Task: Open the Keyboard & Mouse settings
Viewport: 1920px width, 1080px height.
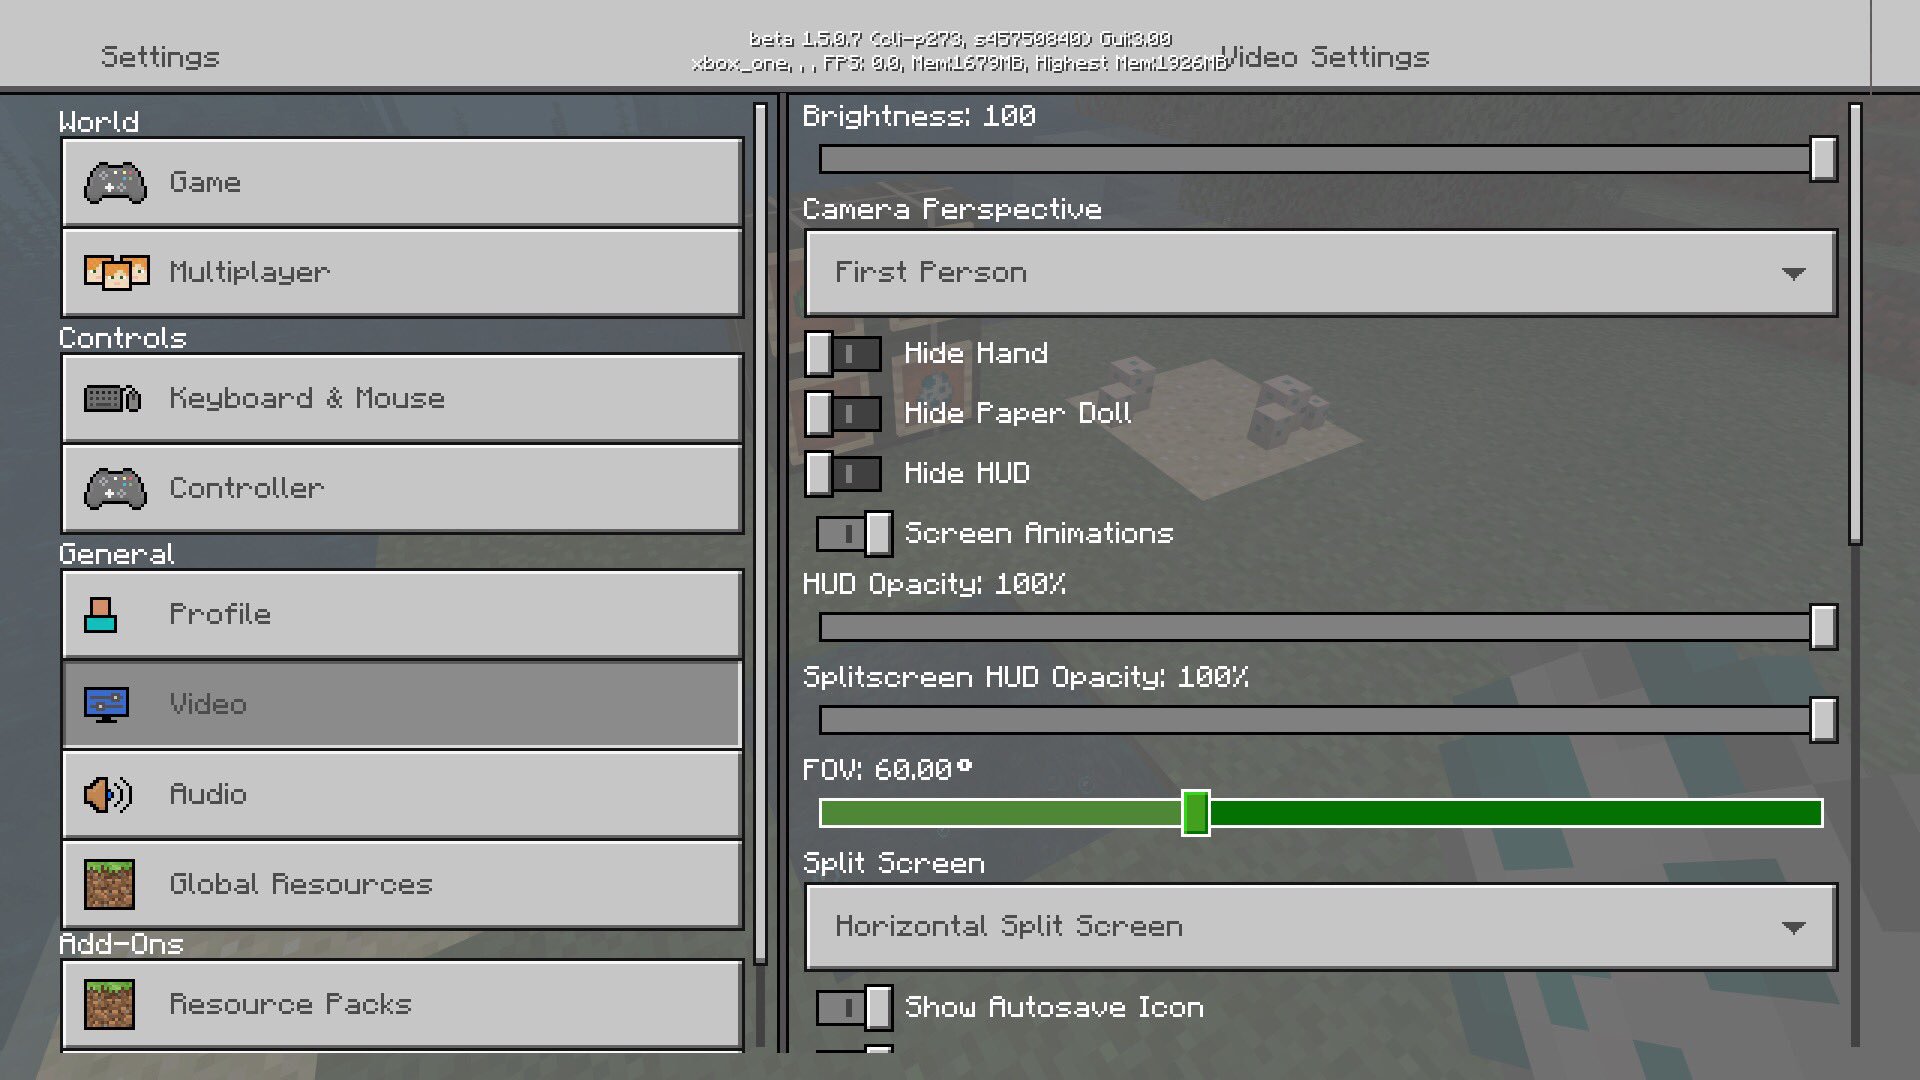Action: pyautogui.click(x=402, y=397)
